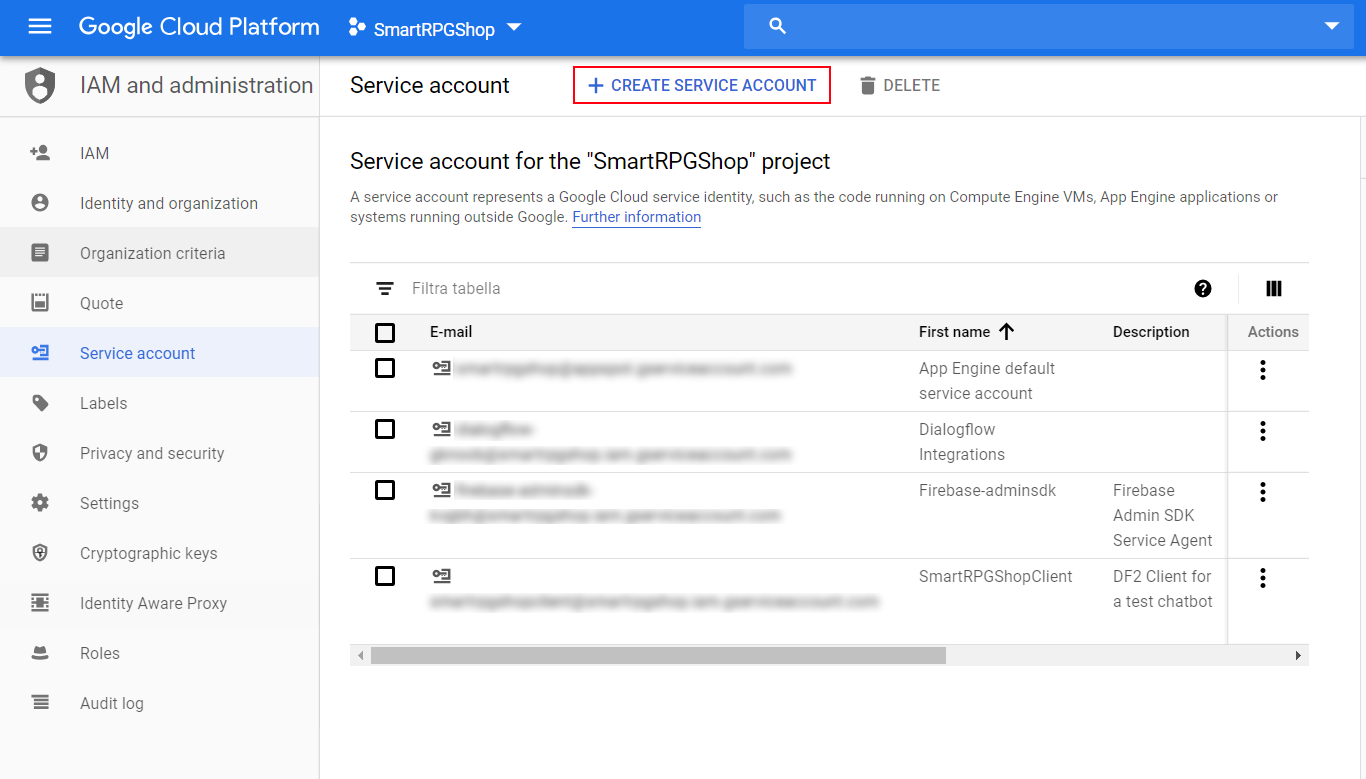
Task: Open actions menu for Dialogflow Integrations row
Action: 1263,431
